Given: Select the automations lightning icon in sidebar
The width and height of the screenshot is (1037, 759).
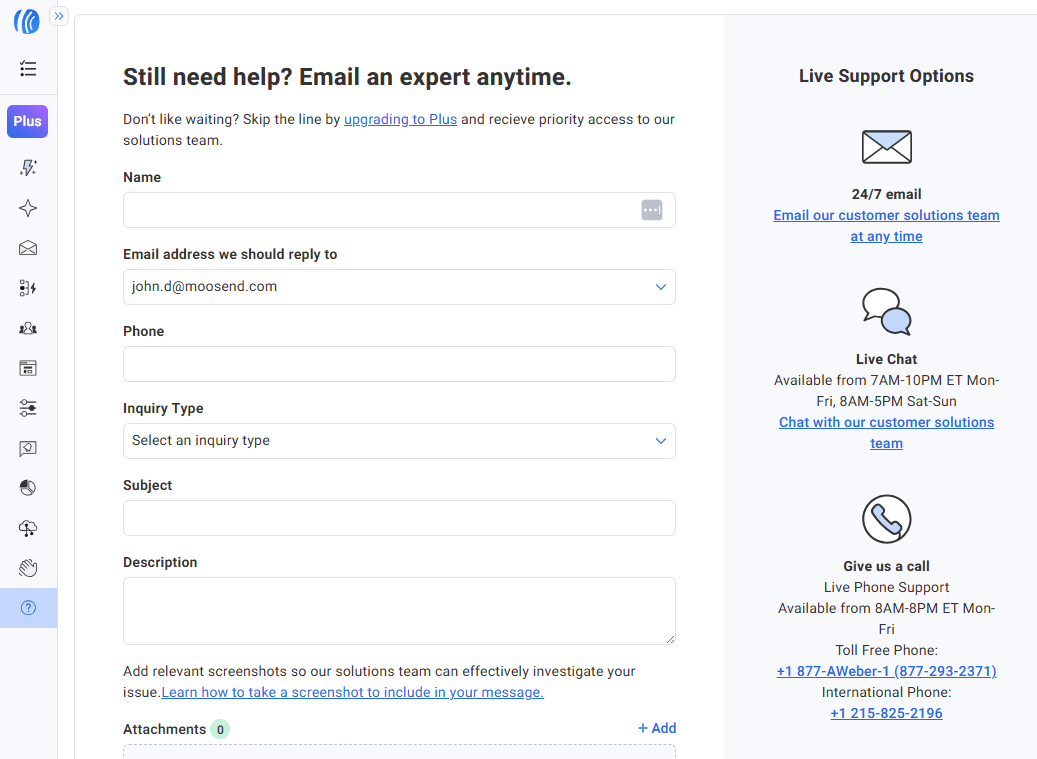Looking at the screenshot, I should 28,288.
